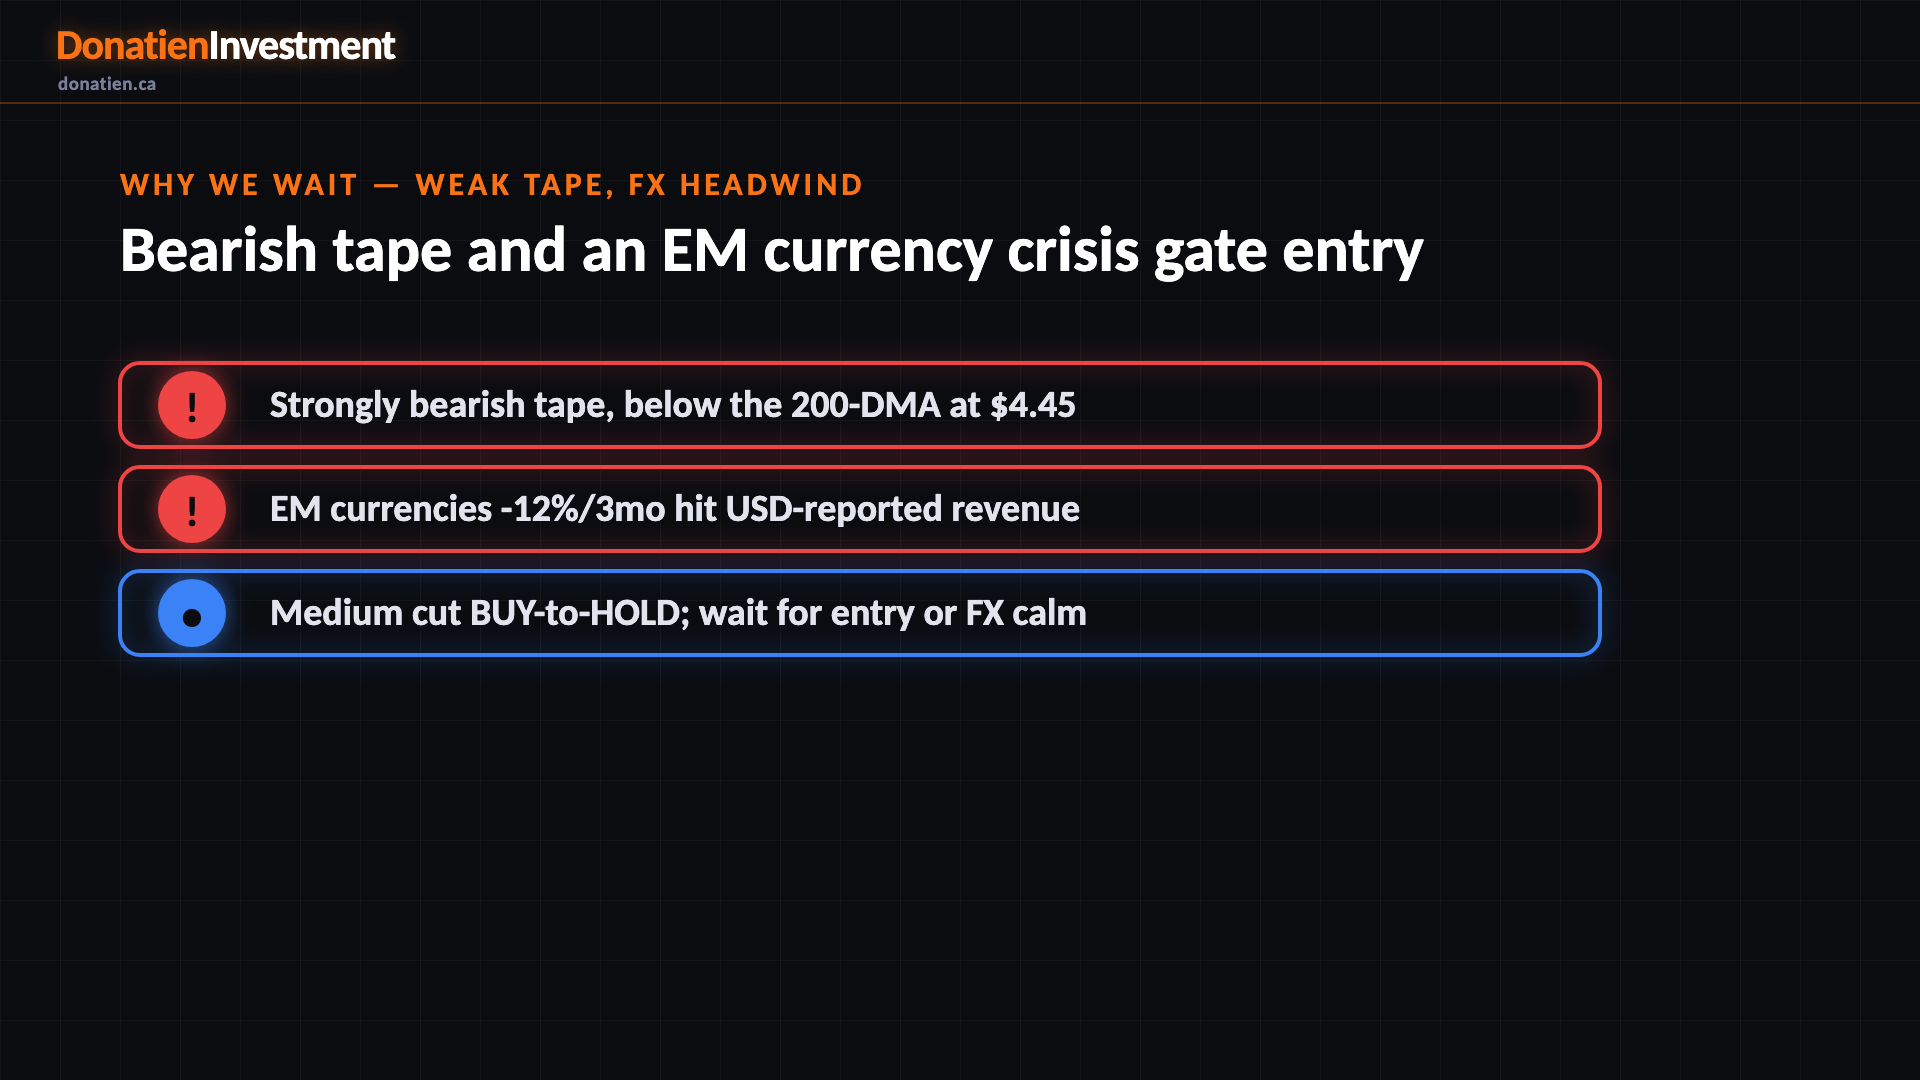
Task: Select the blue dot icon beside Medium cut
Action: tap(192, 613)
